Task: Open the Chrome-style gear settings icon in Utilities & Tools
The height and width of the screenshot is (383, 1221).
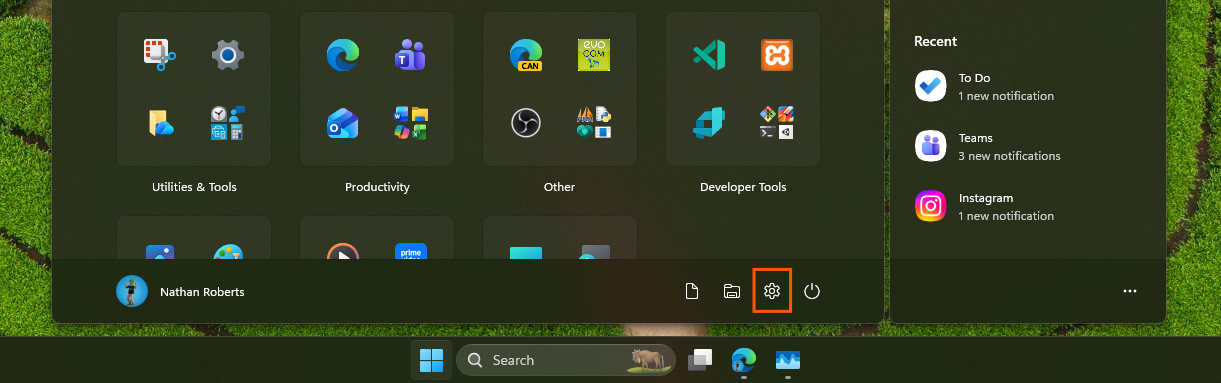Action: pyautogui.click(x=228, y=54)
